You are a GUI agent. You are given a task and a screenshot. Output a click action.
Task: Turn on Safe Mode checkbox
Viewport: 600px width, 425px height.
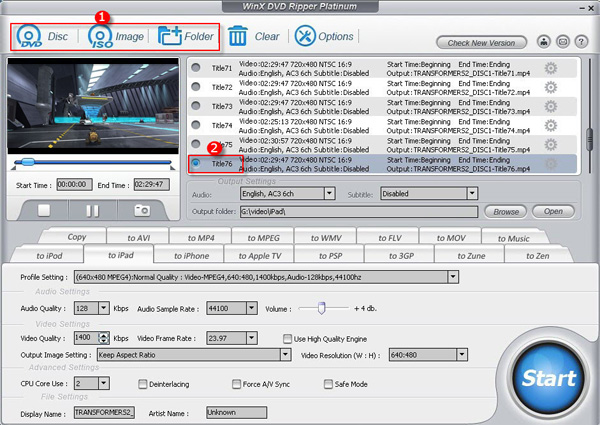click(328, 384)
